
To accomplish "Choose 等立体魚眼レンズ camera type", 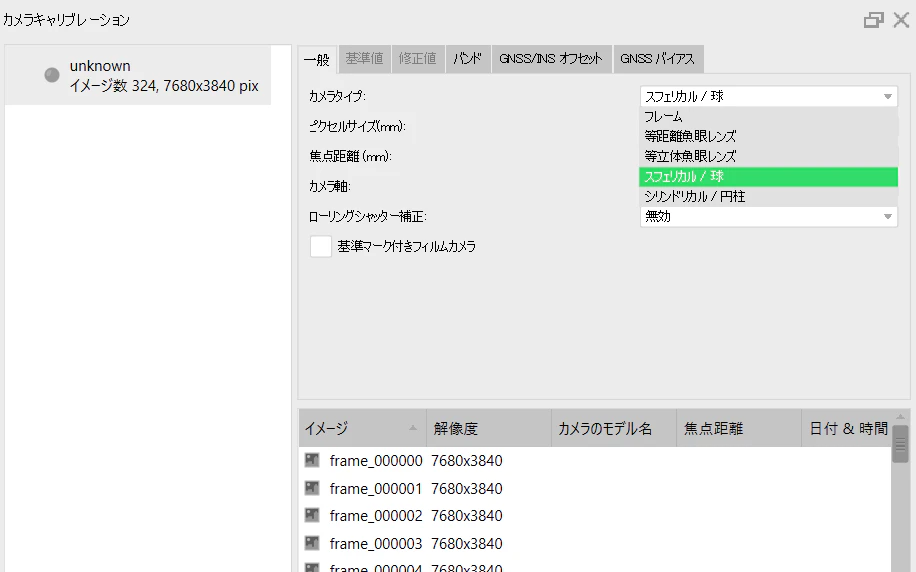I will (x=768, y=157).
